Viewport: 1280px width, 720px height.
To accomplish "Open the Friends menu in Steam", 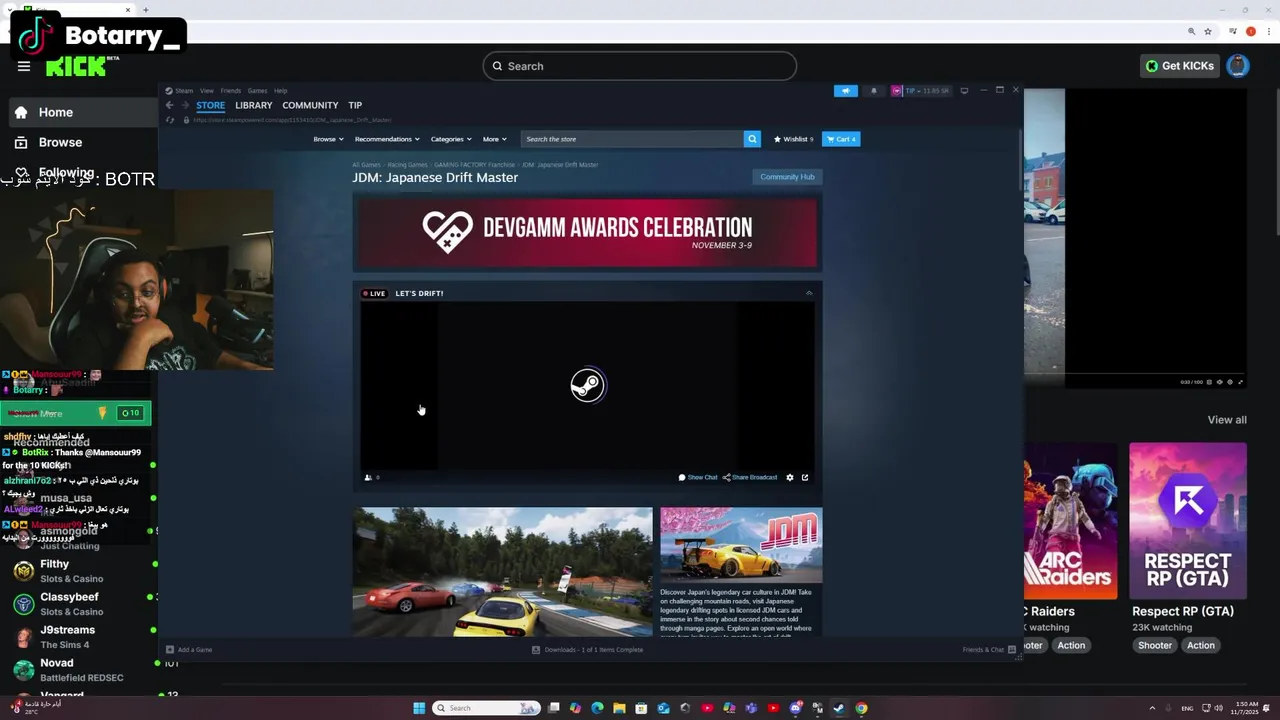I will tap(230, 91).
